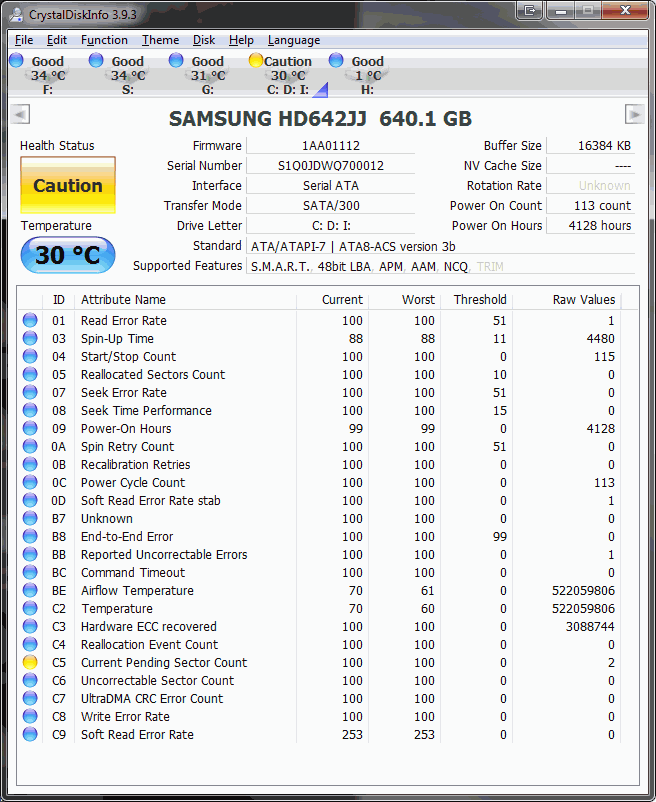Open the File menu
Image resolution: width=656 pixels, height=802 pixels.
click(24, 40)
